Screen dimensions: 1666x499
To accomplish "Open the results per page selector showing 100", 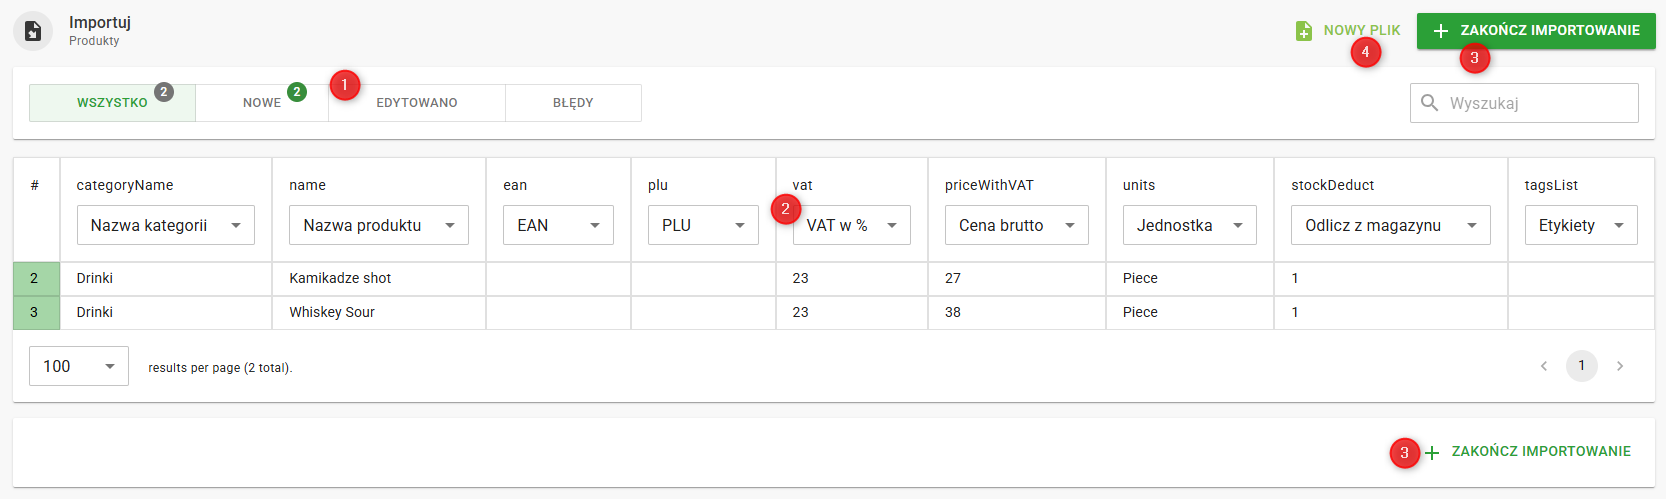I will click(79, 366).
